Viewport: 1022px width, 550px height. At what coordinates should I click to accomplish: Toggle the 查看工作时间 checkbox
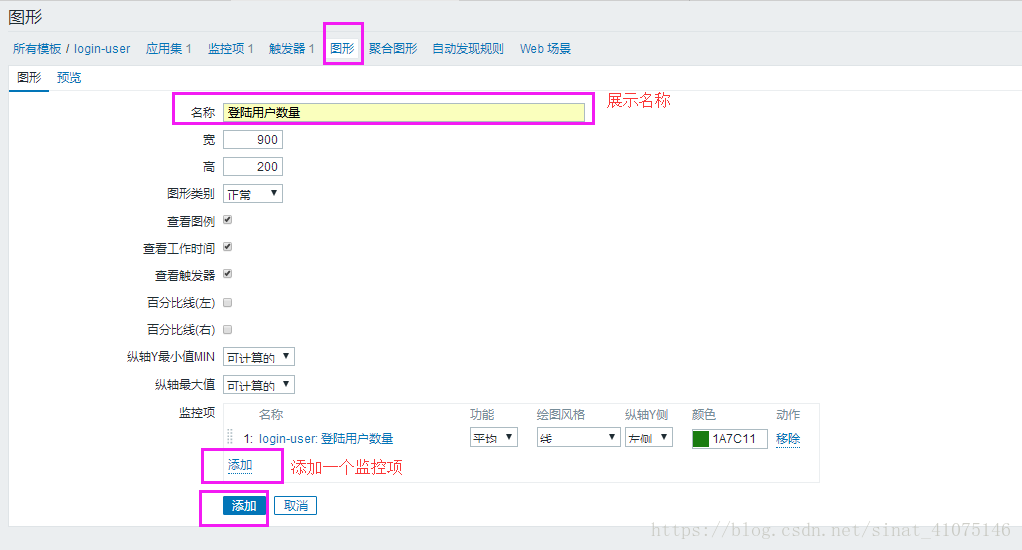[x=227, y=247]
